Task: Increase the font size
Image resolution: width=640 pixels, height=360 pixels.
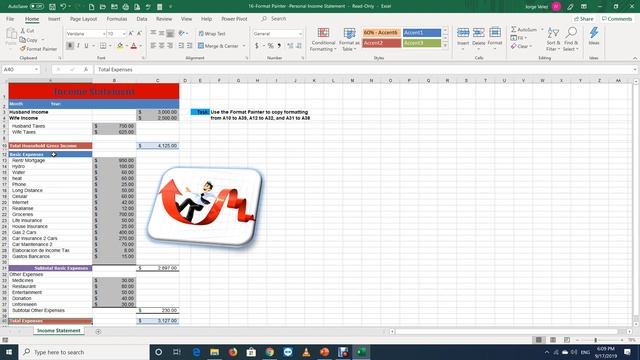Action: click(131, 33)
